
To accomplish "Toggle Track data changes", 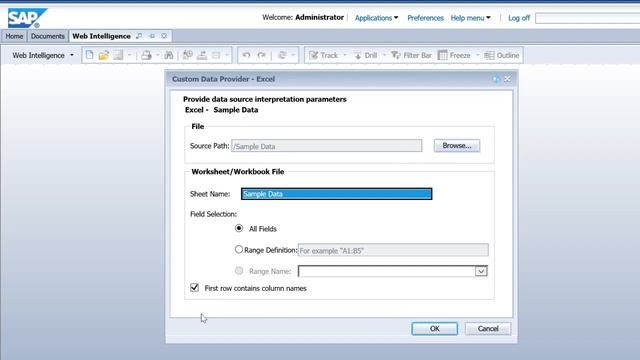I will pos(324,55).
